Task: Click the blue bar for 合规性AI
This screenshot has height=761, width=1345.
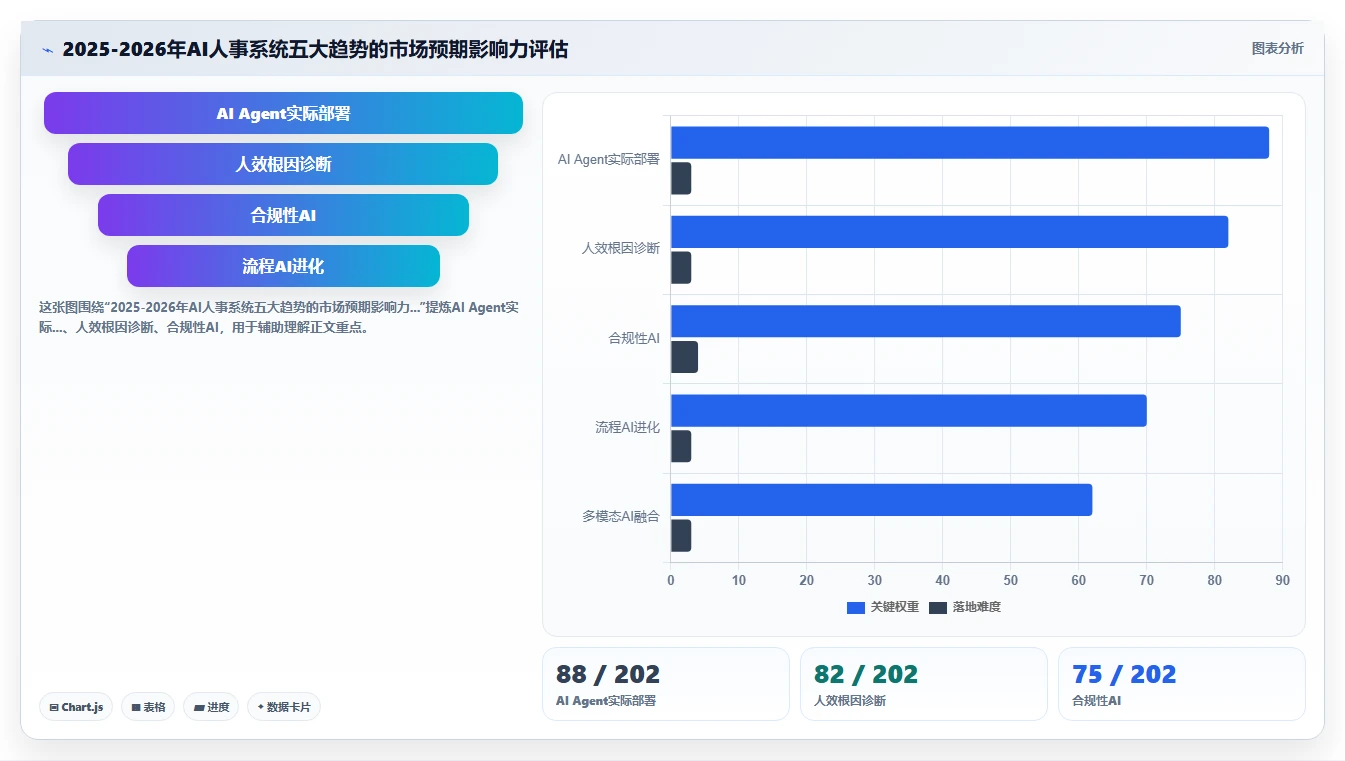Action: point(926,321)
